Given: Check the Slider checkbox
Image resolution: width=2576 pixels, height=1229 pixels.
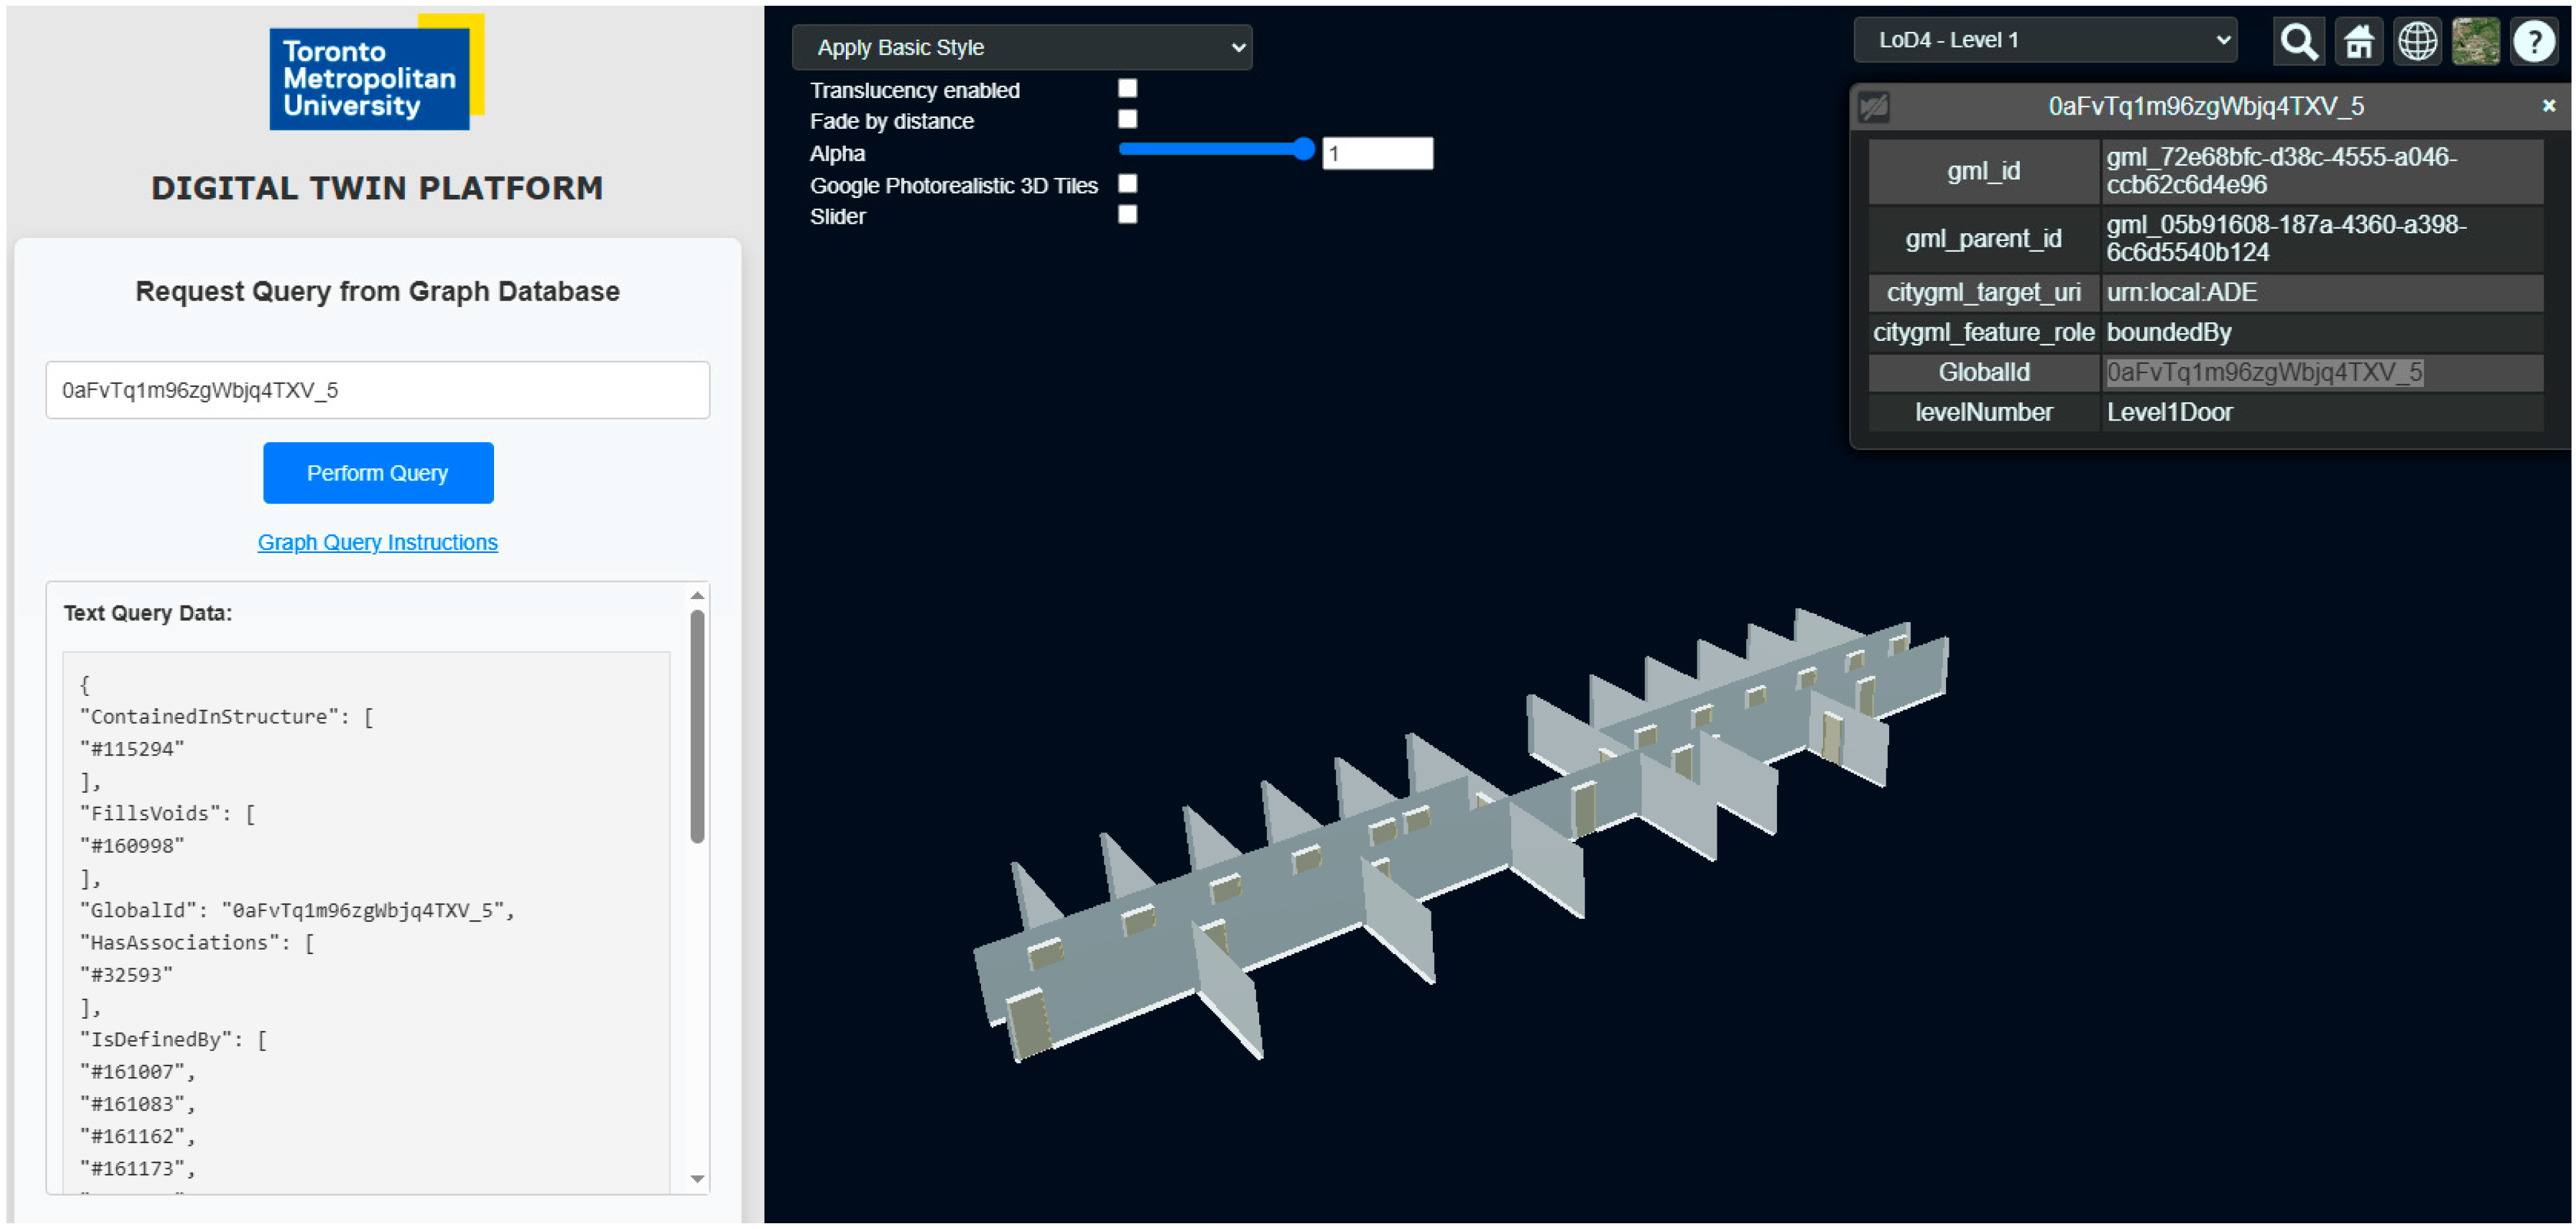Looking at the screenshot, I should tap(1127, 215).
